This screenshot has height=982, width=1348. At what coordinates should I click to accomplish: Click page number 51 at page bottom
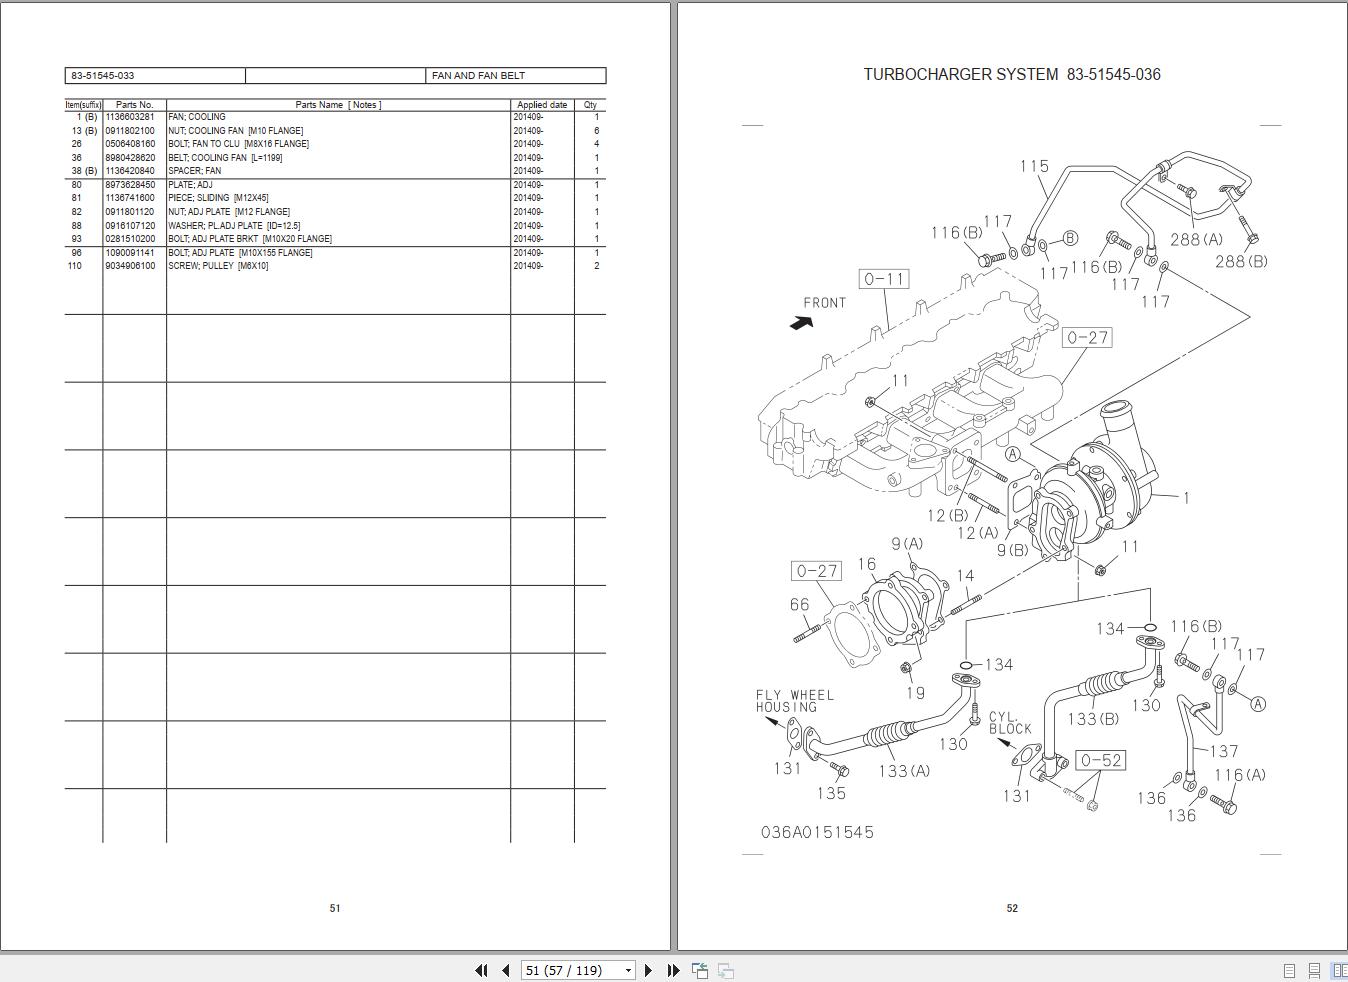point(335,908)
